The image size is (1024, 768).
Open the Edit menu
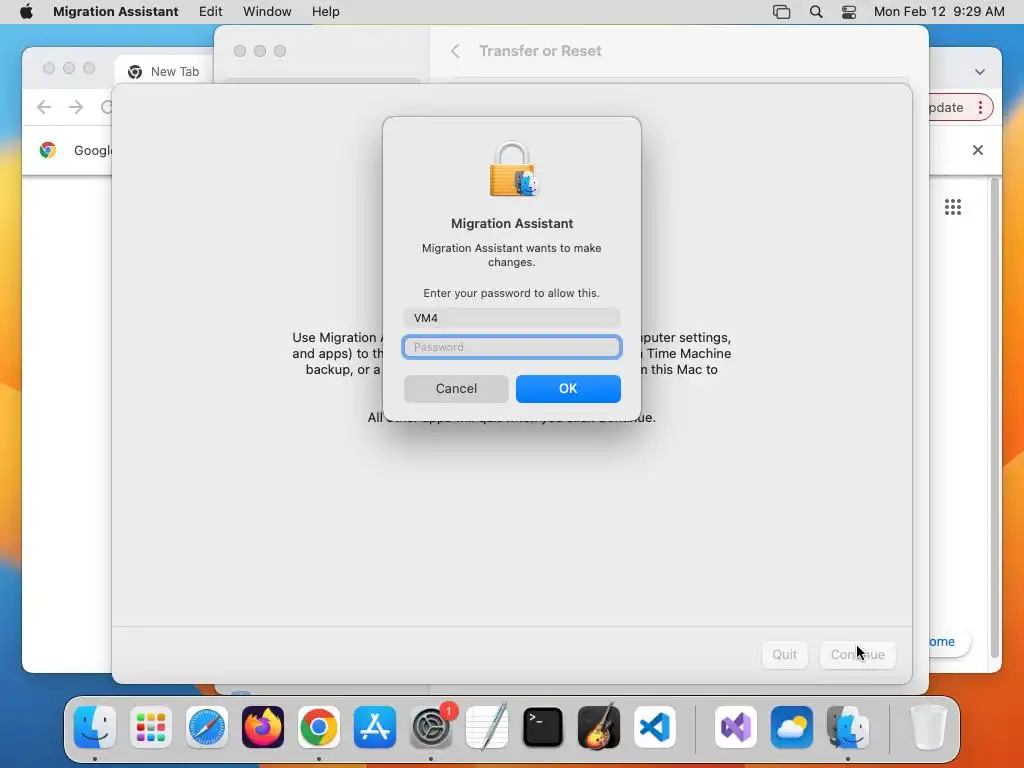click(x=210, y=12)
